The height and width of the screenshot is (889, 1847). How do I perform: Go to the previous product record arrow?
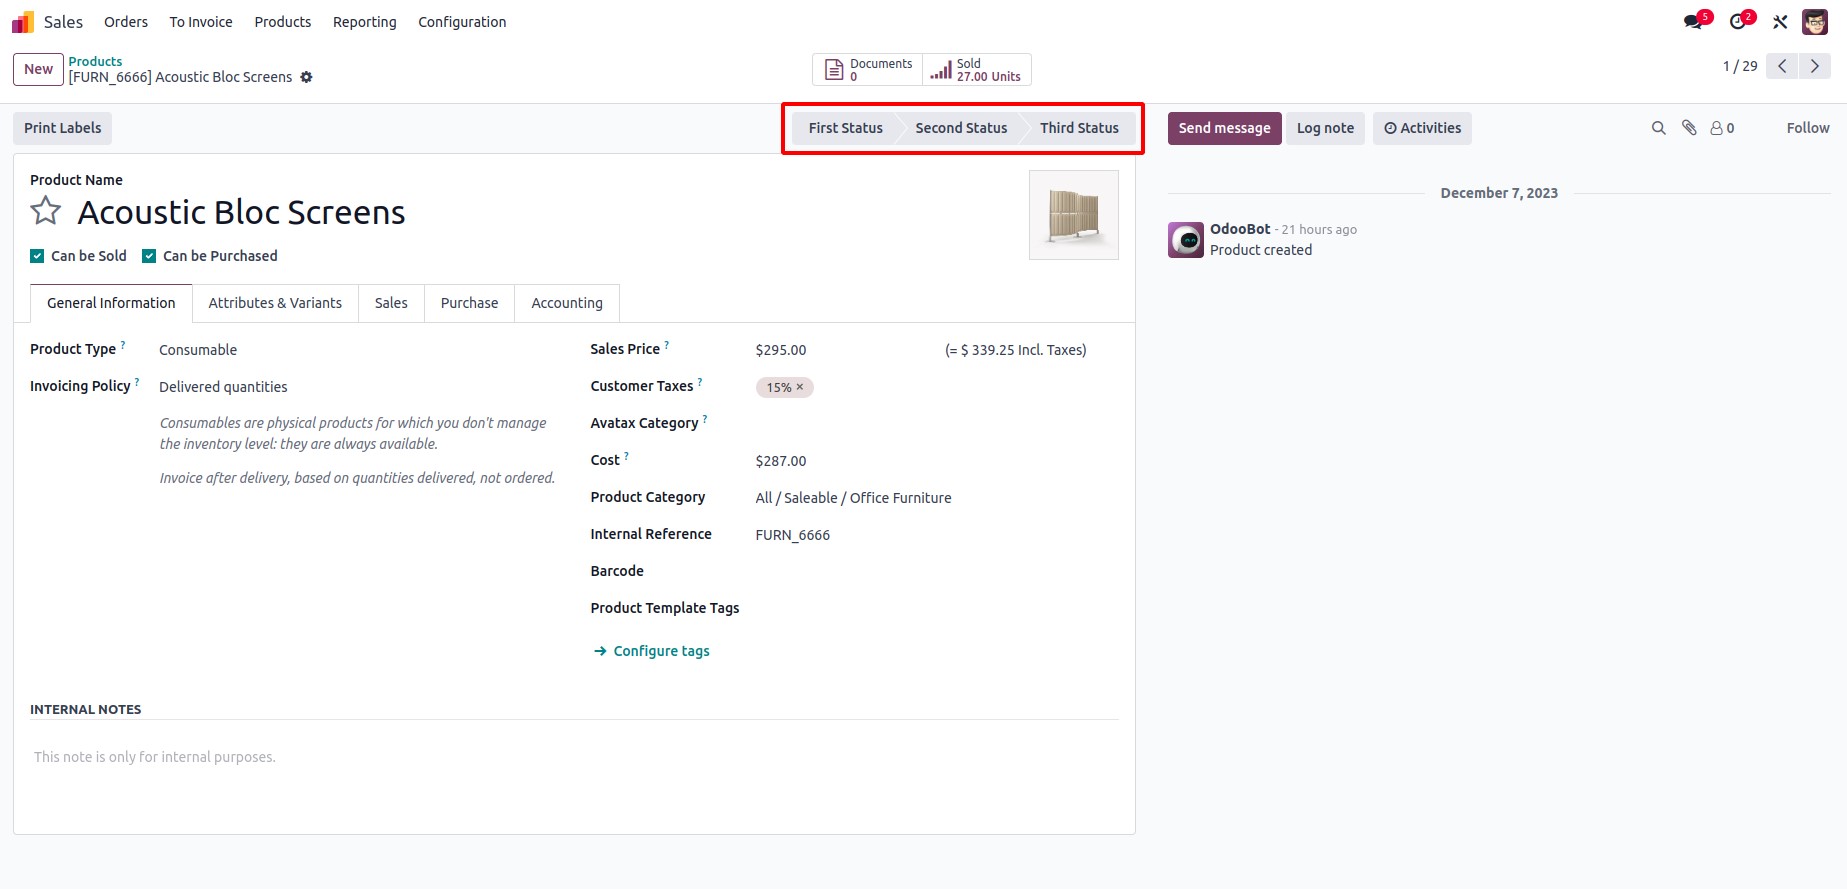pyautogui.click(x=1782, y=66)
